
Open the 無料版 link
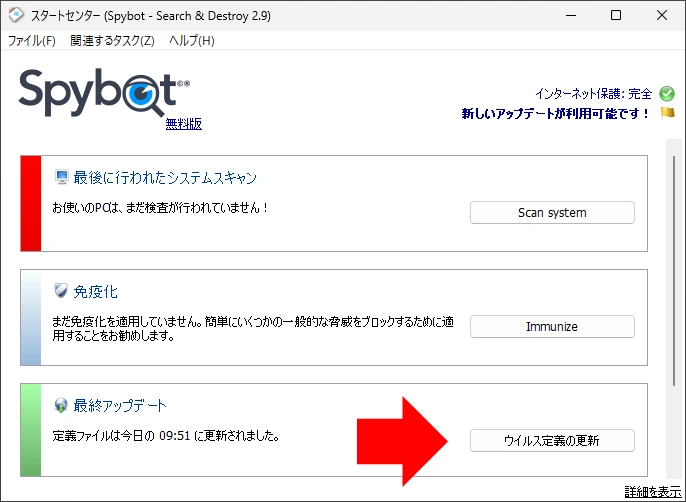coord(184,124)
